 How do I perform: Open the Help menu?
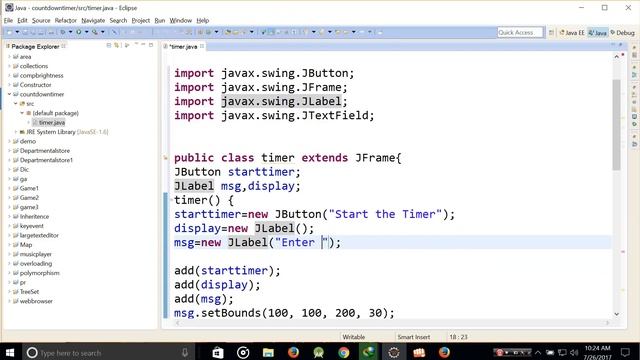pyautogui.click(x=202, y=20)
